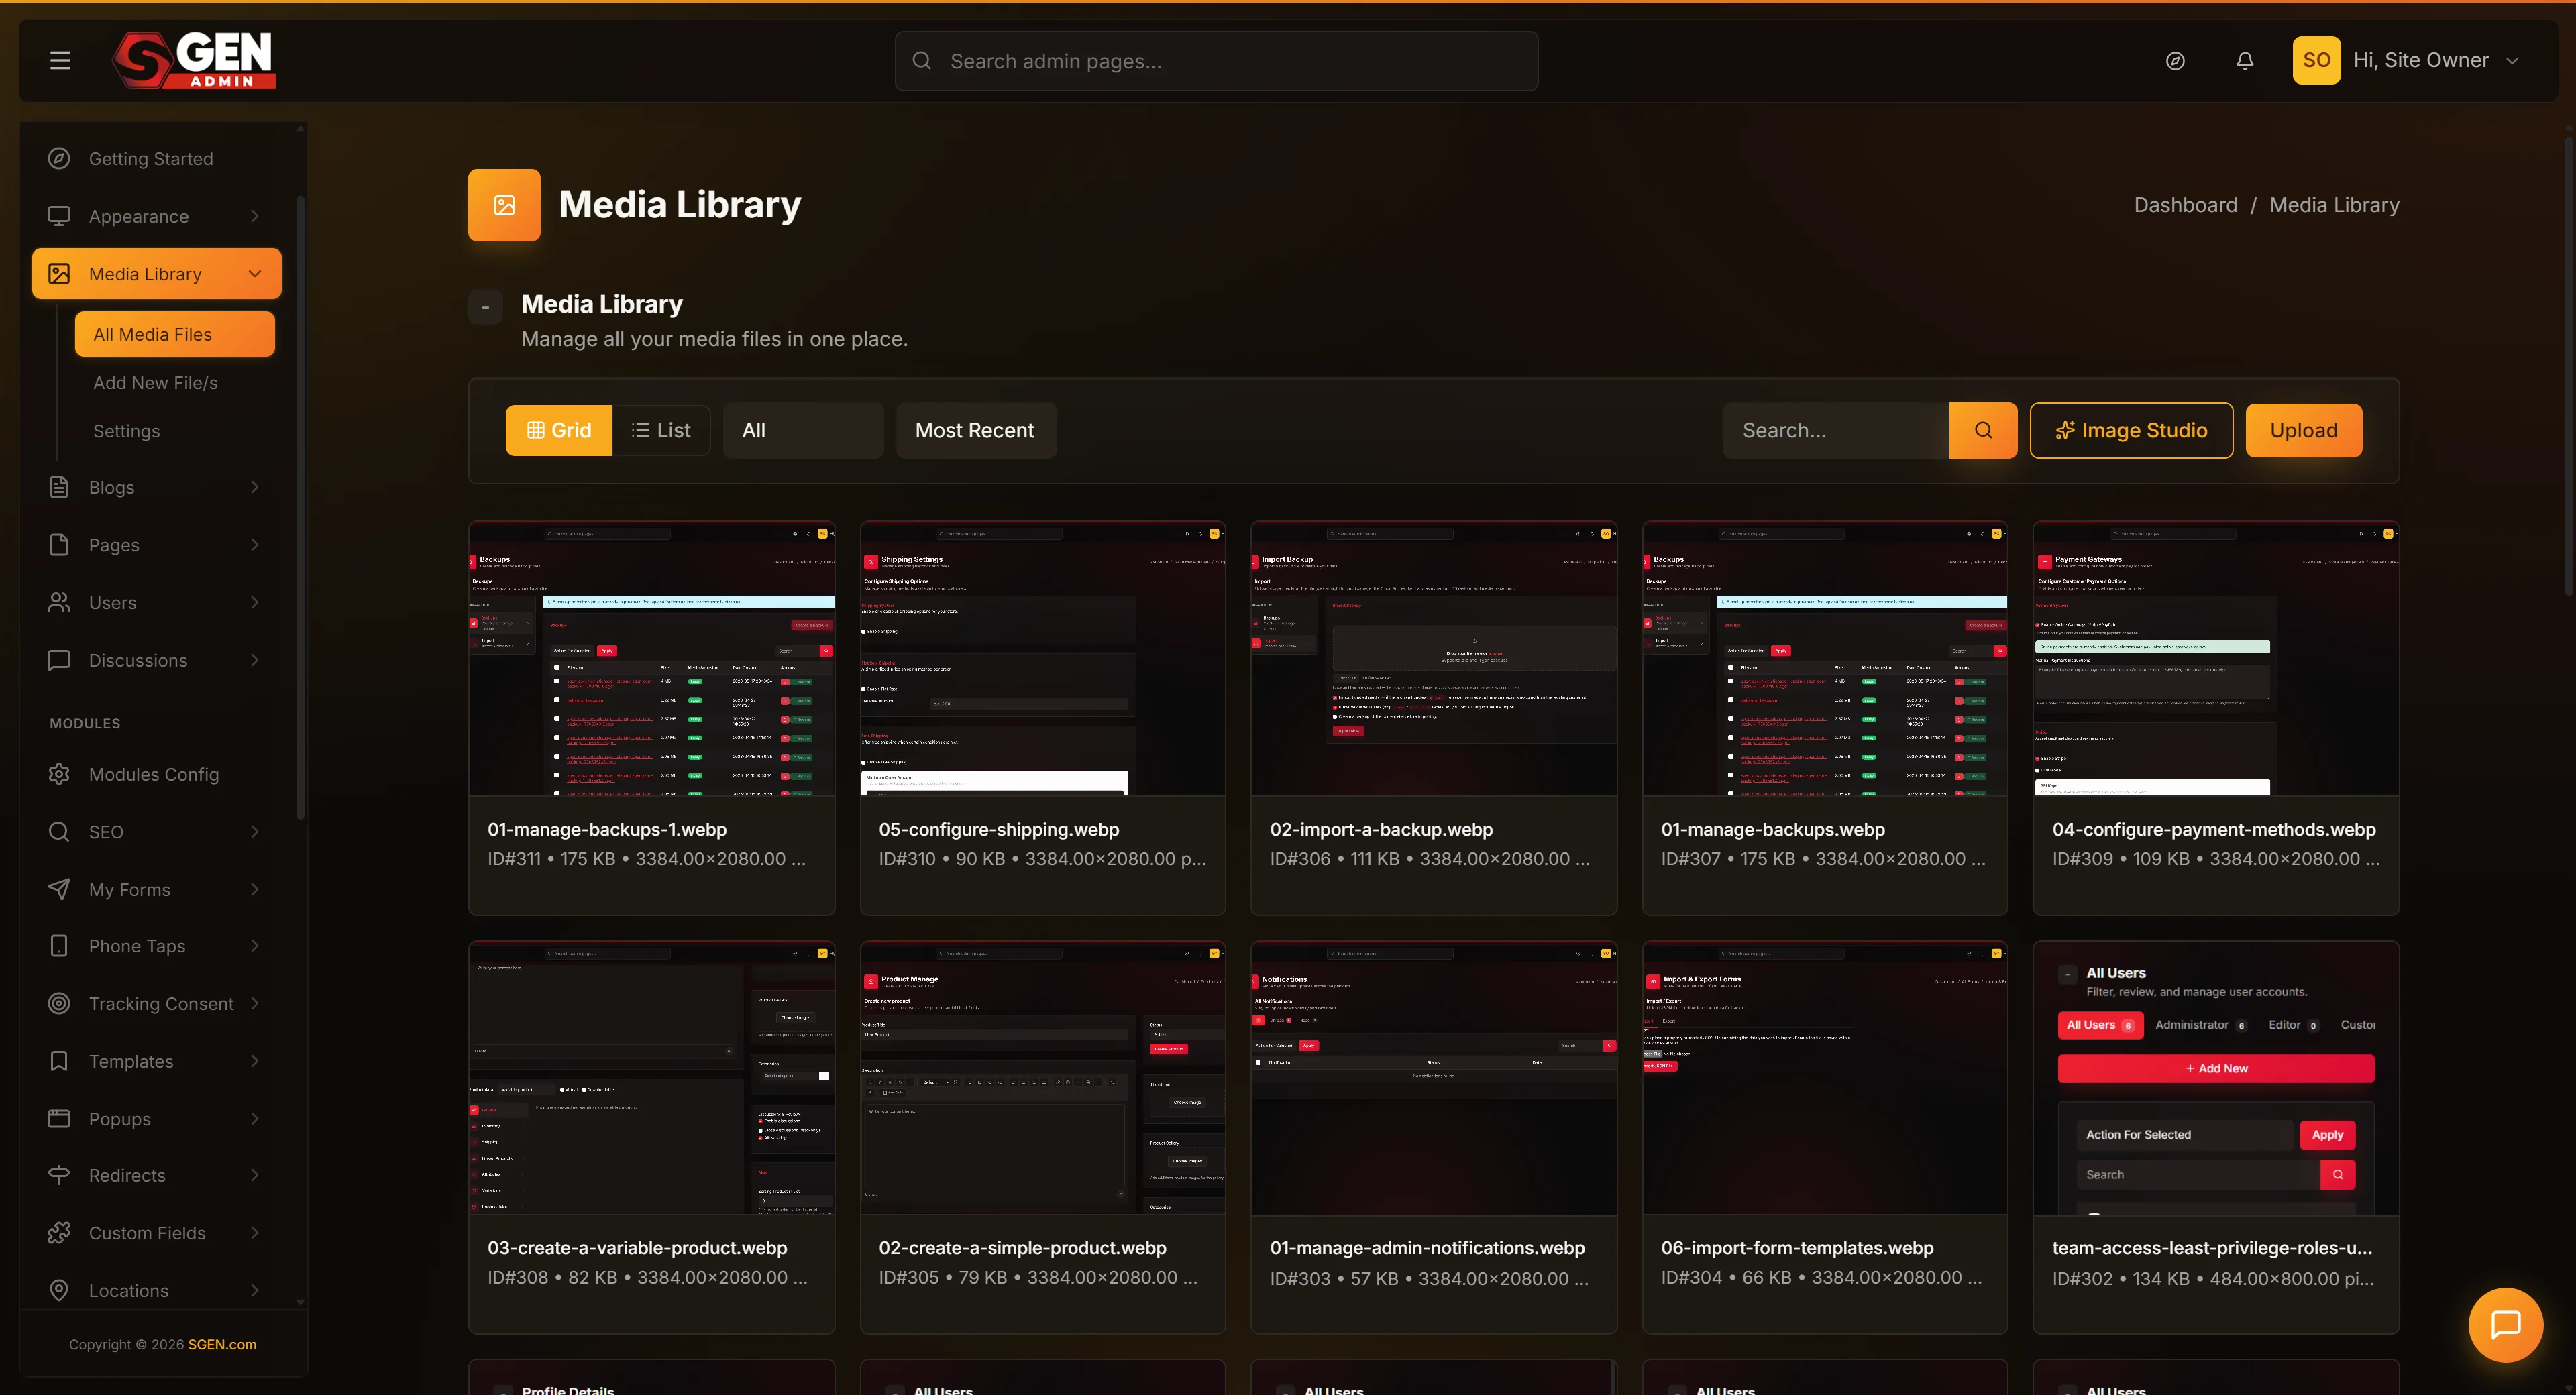
Task: Click the Image Studio button
Action: 2131,430
